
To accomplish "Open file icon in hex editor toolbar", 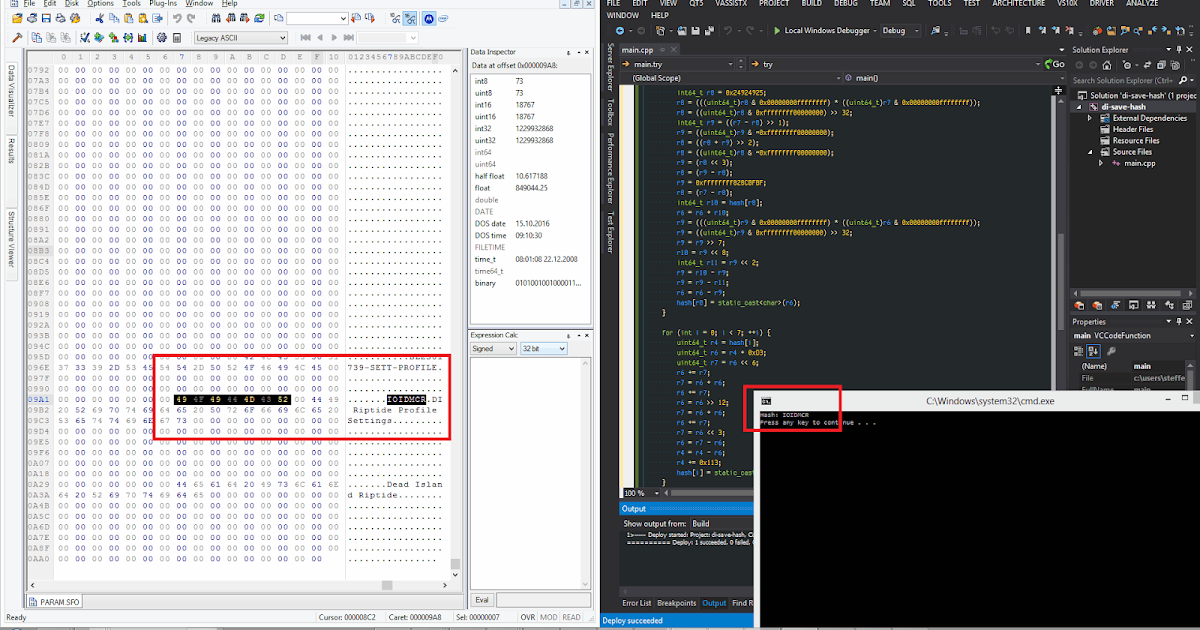I will pyautogui.click(x=17, y=18).
